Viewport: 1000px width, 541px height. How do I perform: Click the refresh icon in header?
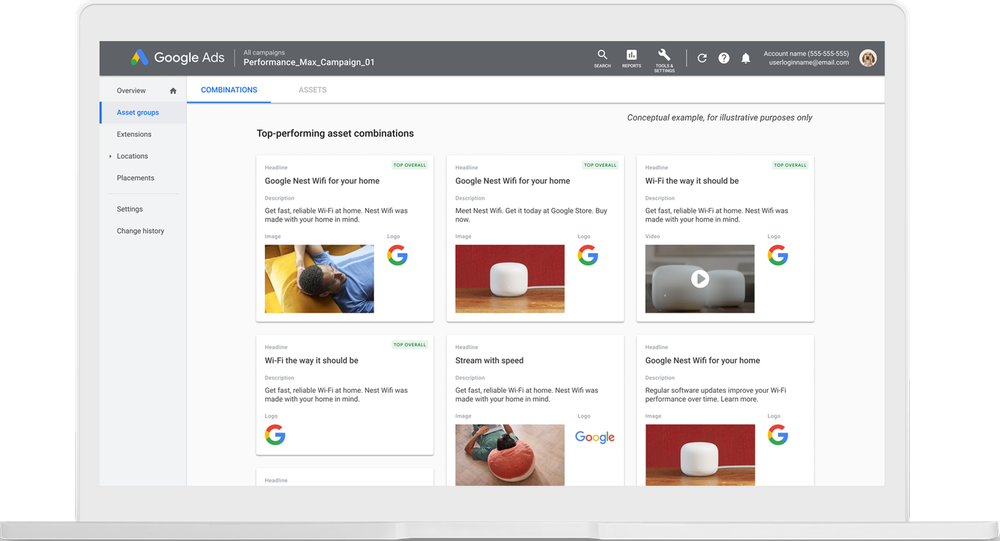pyautogui.click(x=702, y=59)
